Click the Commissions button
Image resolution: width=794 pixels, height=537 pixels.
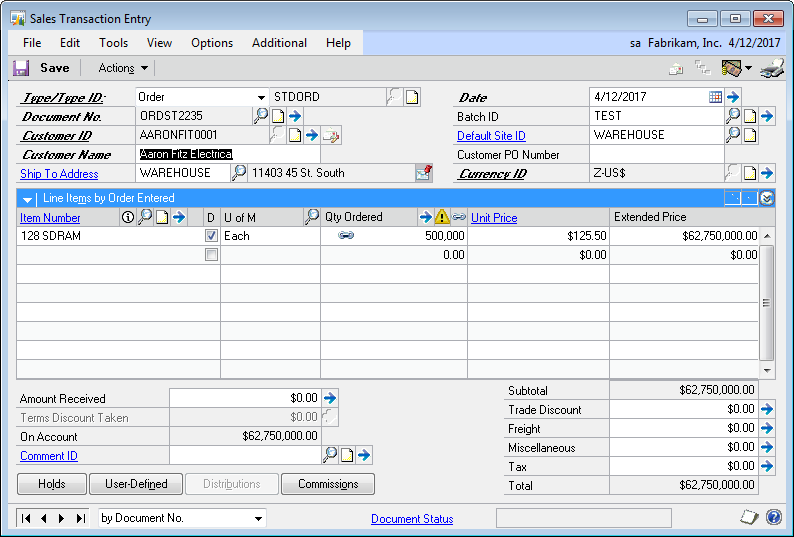[x=328, y=484]
